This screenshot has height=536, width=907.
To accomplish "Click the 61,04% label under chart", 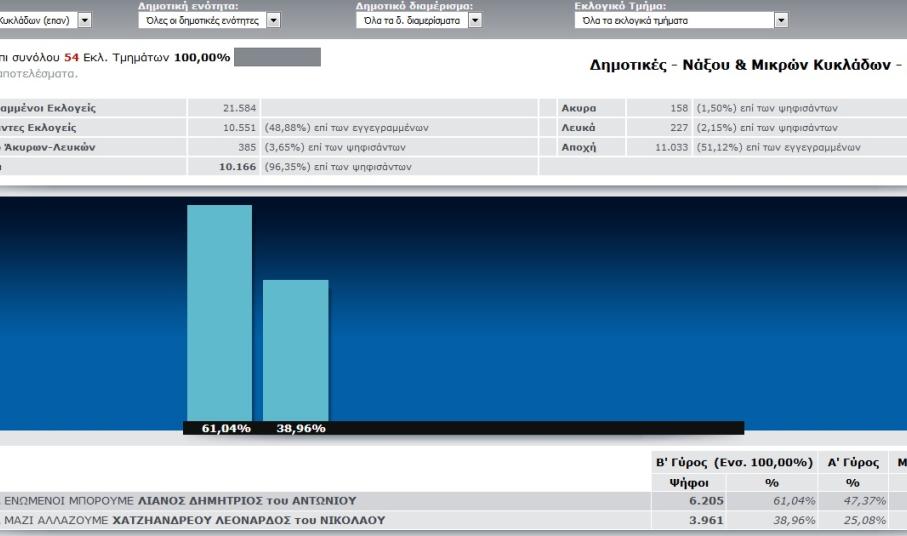I will coord(225,428).
